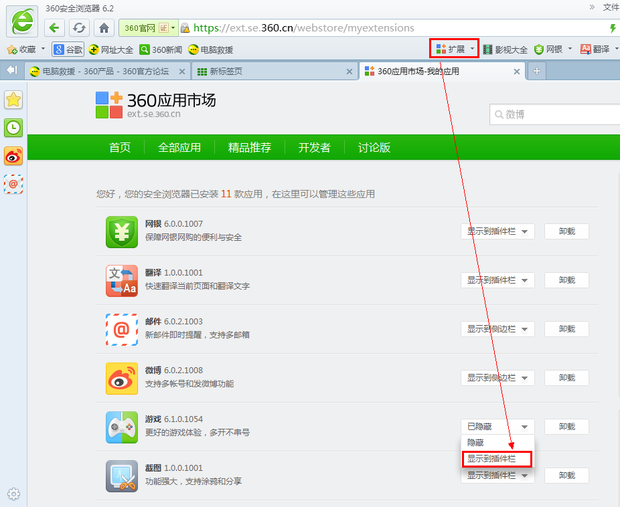Viewport: 620px width, 507px height.
Task: Click the 截图 app icon in list
Action: [x=122, y=476]
